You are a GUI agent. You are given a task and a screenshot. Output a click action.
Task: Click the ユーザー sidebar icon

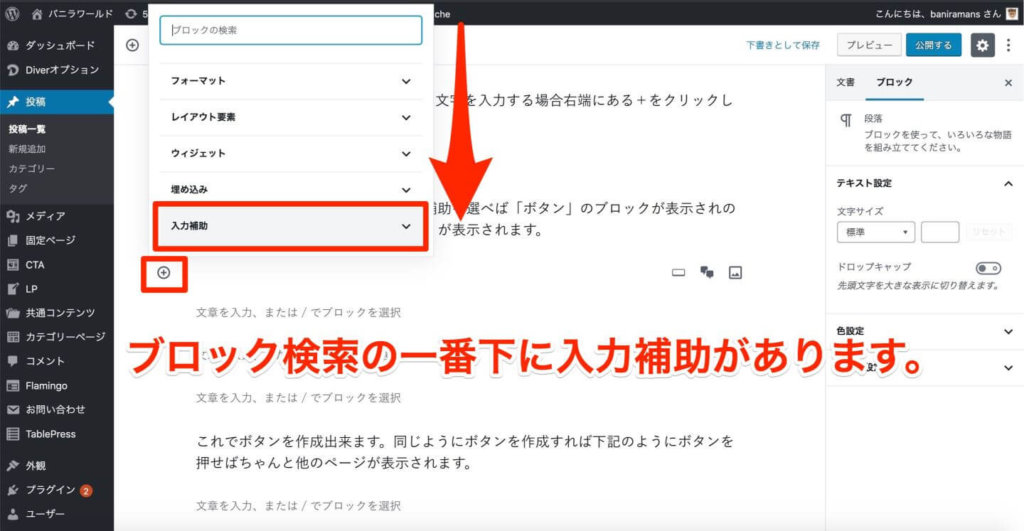(12, 514)
